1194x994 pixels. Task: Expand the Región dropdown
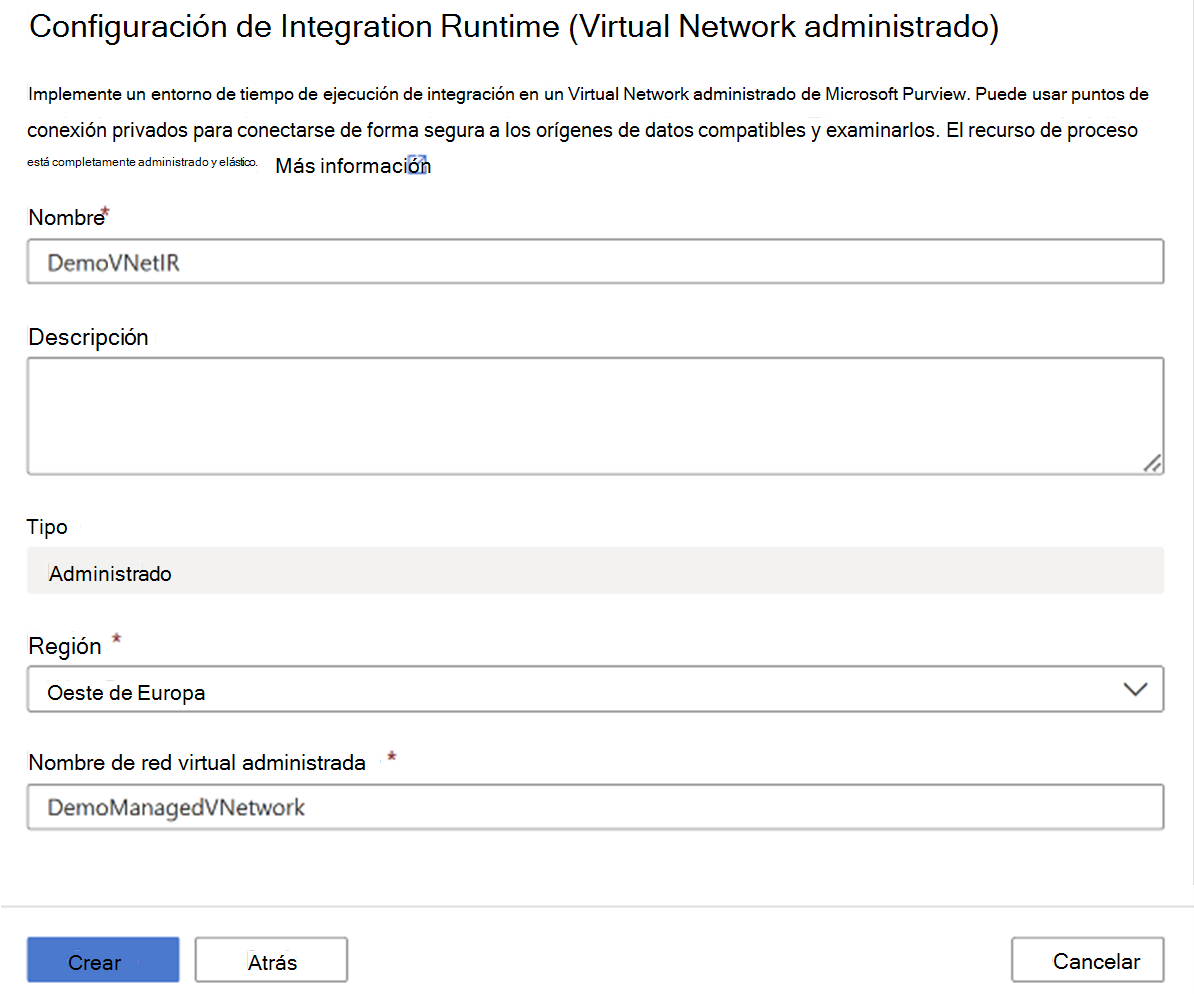click(x=595, y=689)
